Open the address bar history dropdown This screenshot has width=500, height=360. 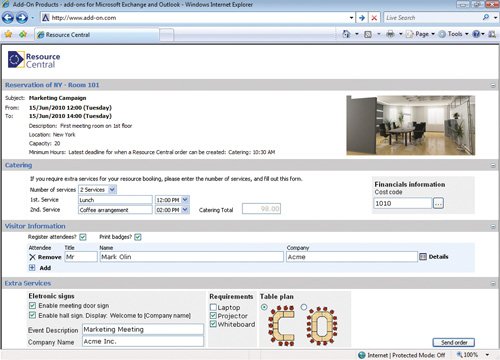coord(351,18)
